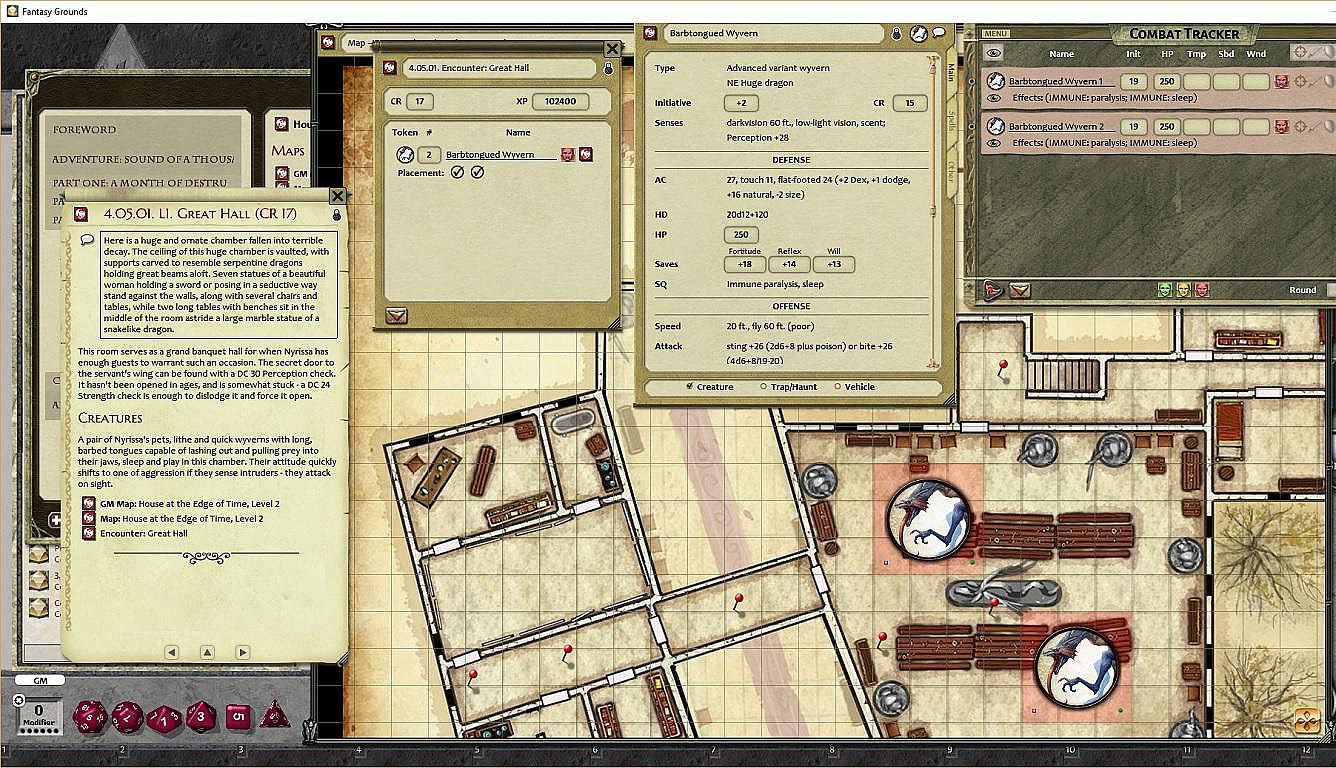Screen dimensions: 1336x768
Task: Click the yellow neutral face icon in Combat Tracker
Action: pos(1183,289)
